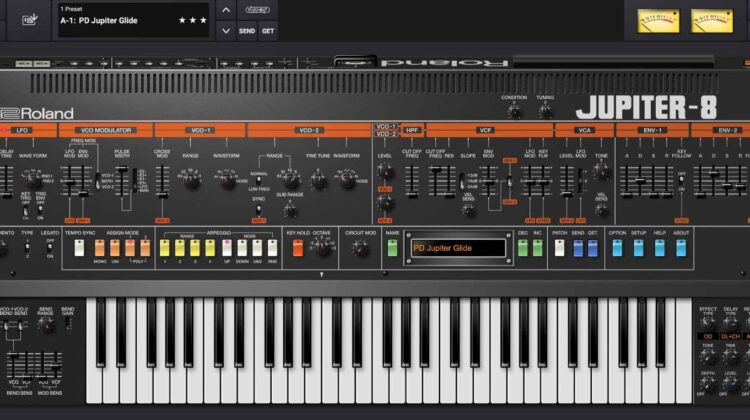Open the PATCH list with the white button
Screen dimensions: 750x420
click(x=559, y=248)
